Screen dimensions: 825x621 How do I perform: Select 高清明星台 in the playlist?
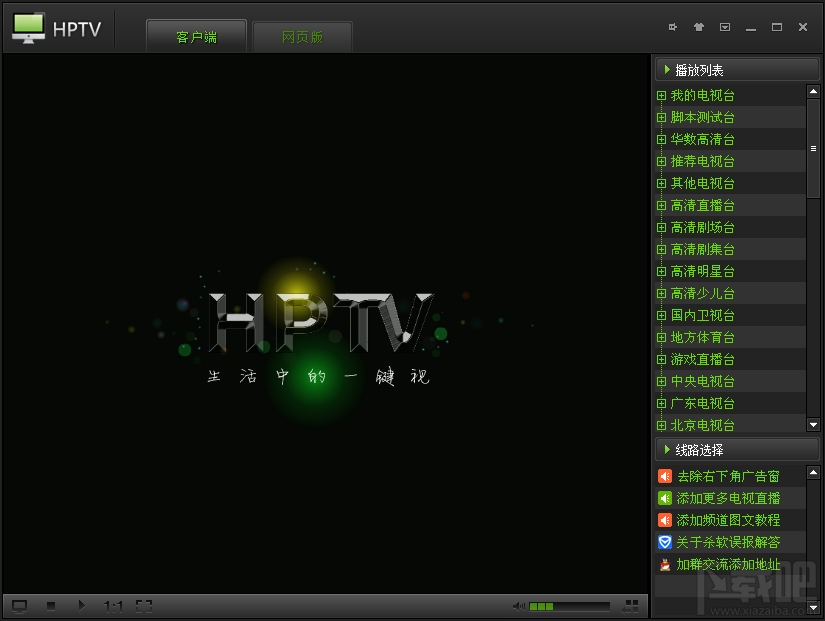[702, 272]
